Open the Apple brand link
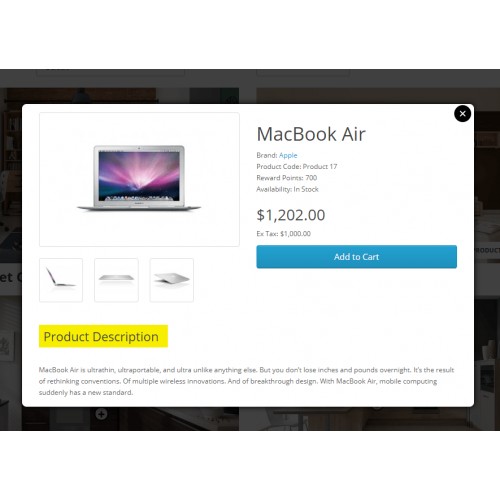The width and height of the screenshot is (500, 500). (x=288, y=155)
